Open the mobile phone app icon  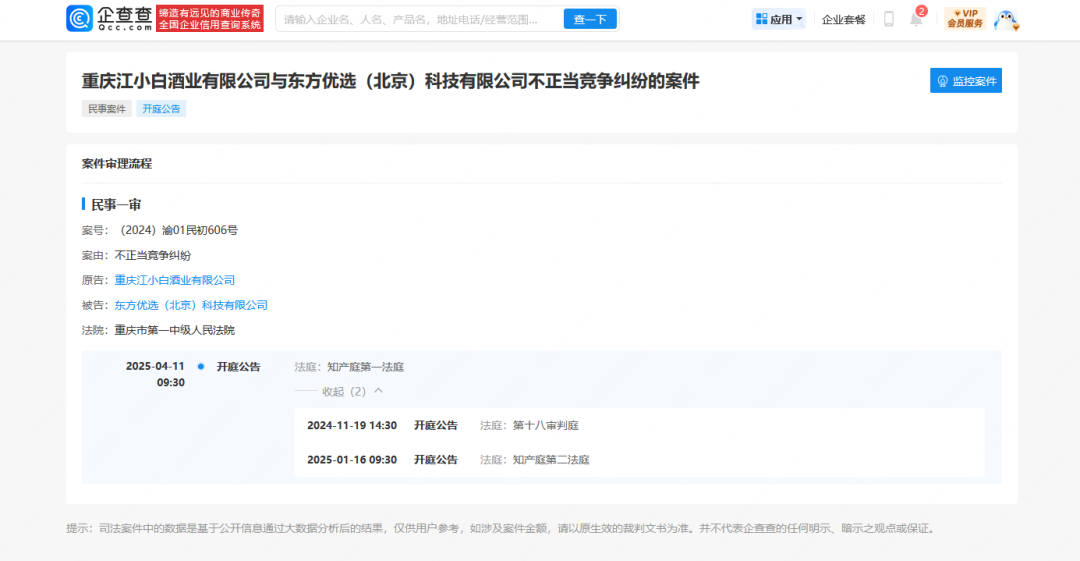pyautogui.click(x=889, y=19)
